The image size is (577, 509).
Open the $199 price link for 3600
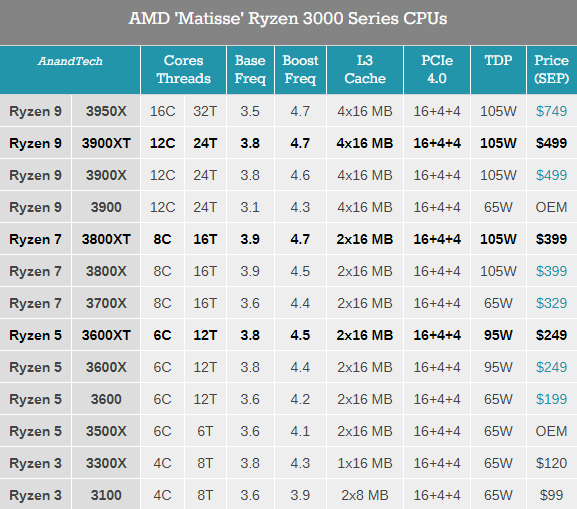pyautogui.click(x=551, y=399)
